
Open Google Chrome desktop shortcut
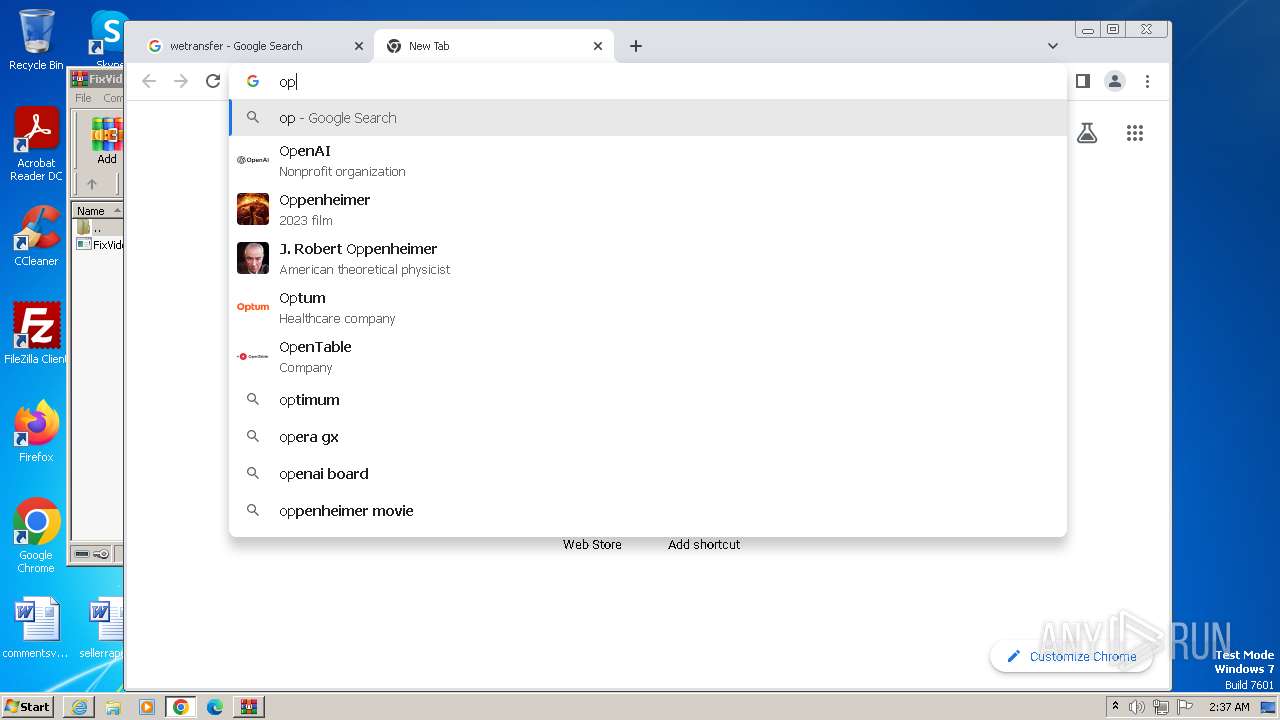tap(36, 535)
